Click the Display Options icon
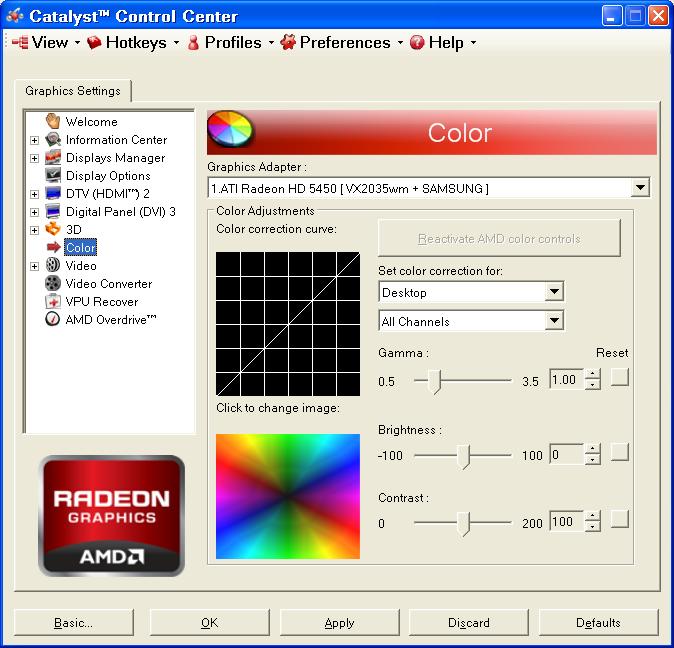The width and height of the screenshot is (674, 648). pyautogui.click(x=53, y=175)
